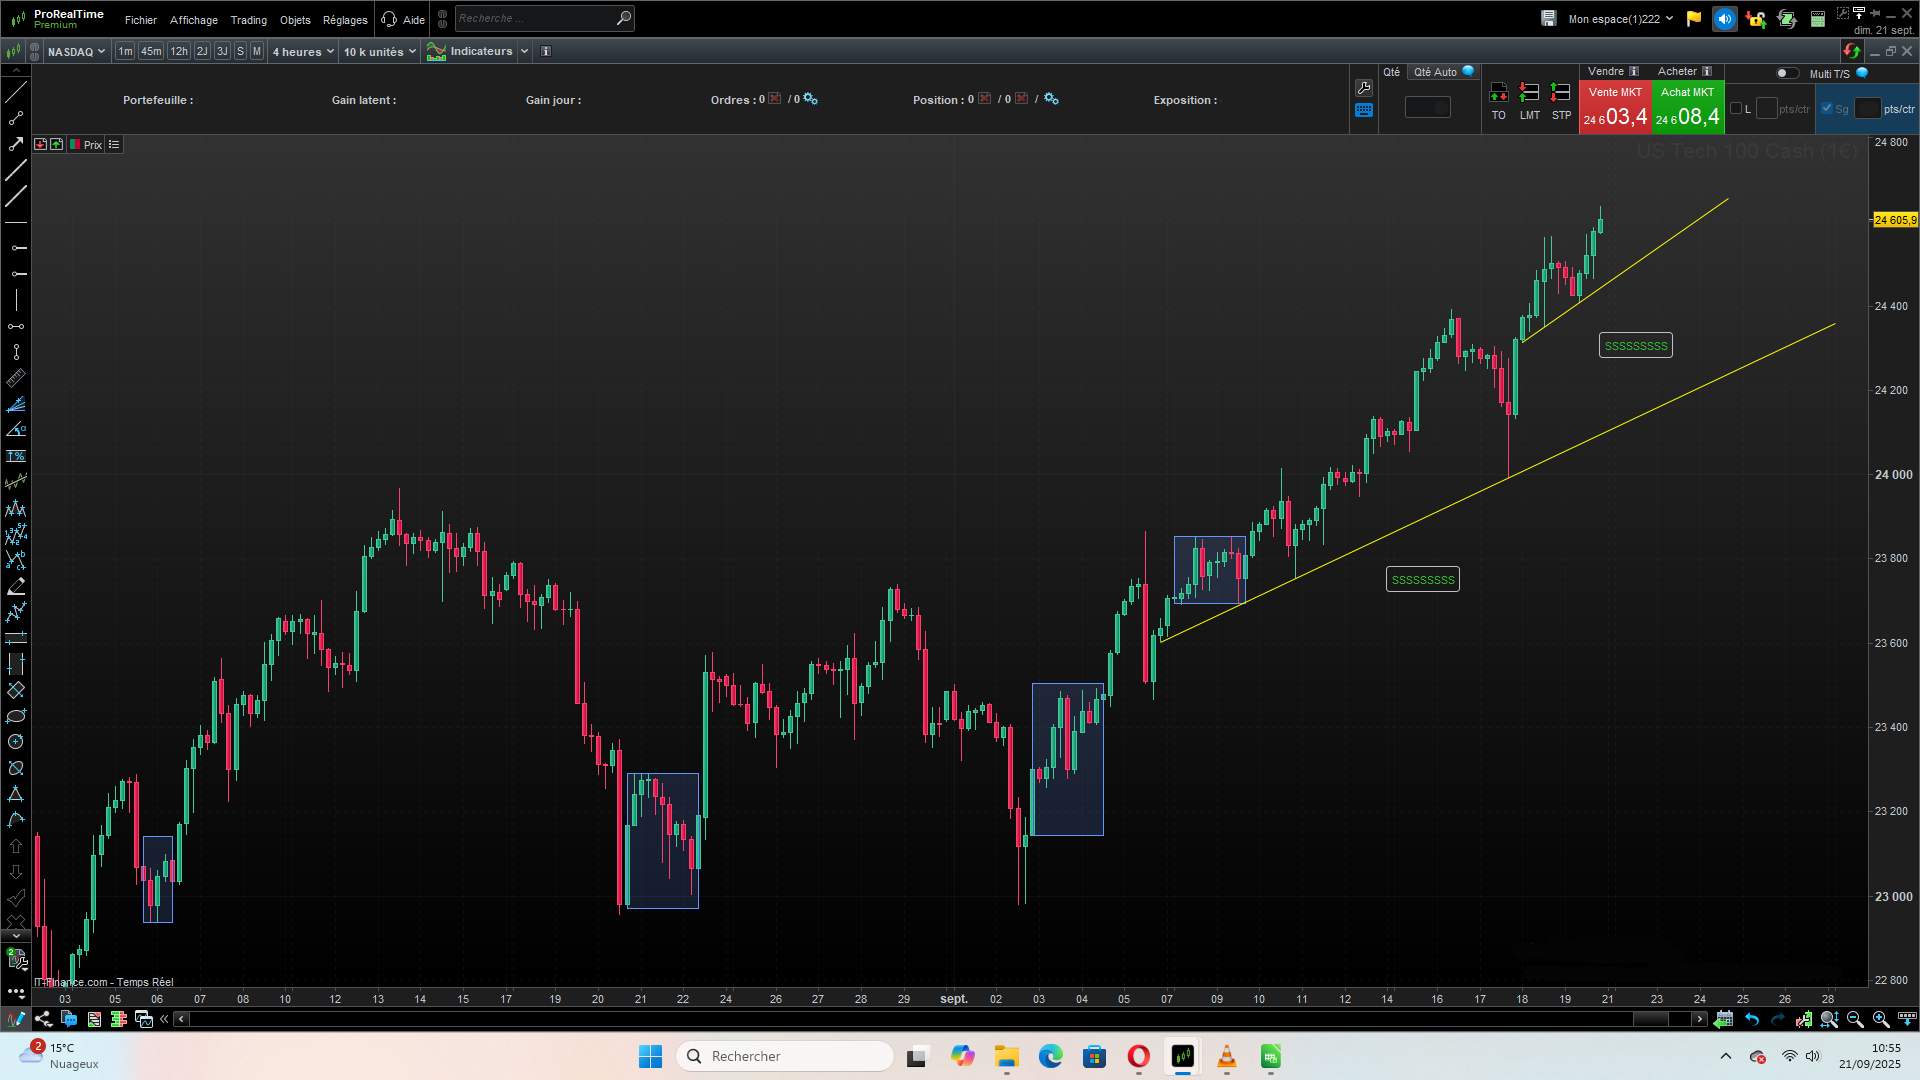Click the Vente MKT sell button
This screenshot has width=1920, height=1080.
(x=1614, y=108)
